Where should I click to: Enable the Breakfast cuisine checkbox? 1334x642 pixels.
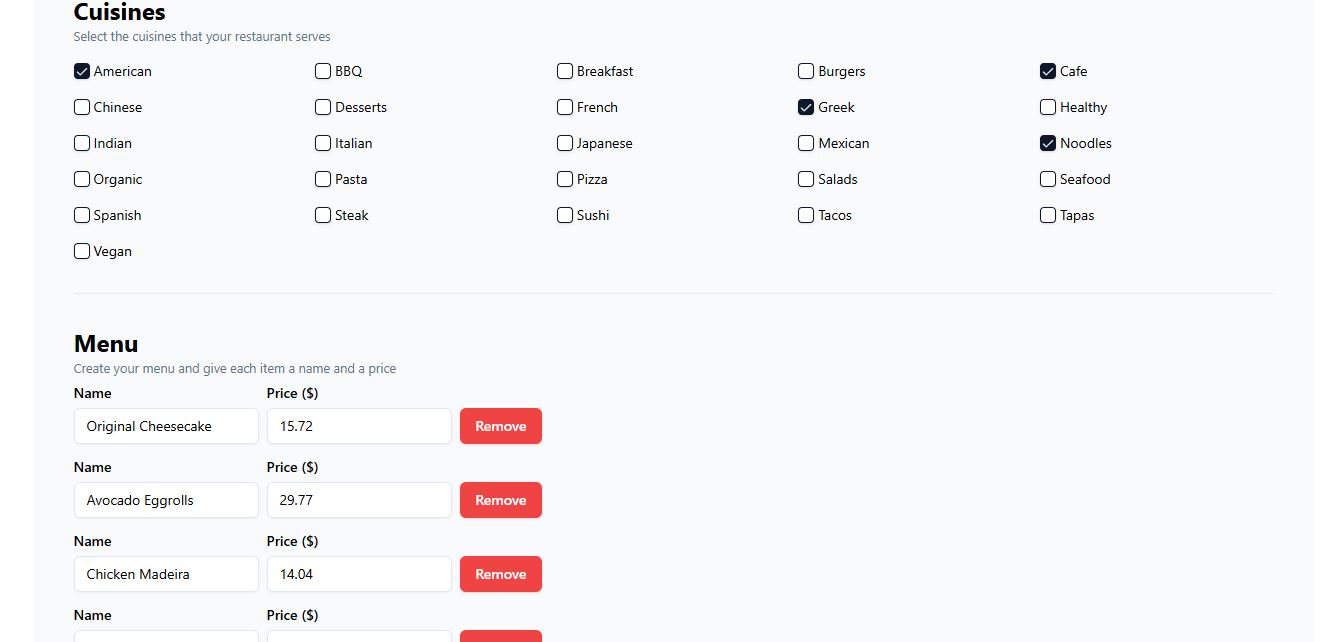[x=565, y=71]
